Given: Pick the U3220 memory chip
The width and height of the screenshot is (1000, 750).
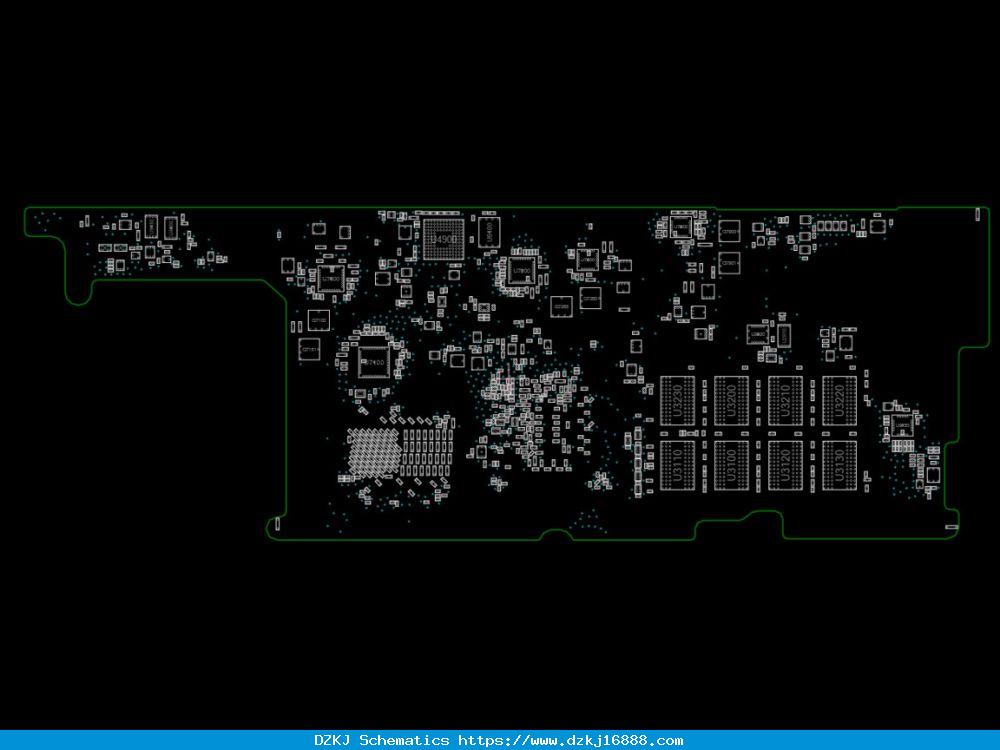Looking at the screenshot, I should click(839, 401).
